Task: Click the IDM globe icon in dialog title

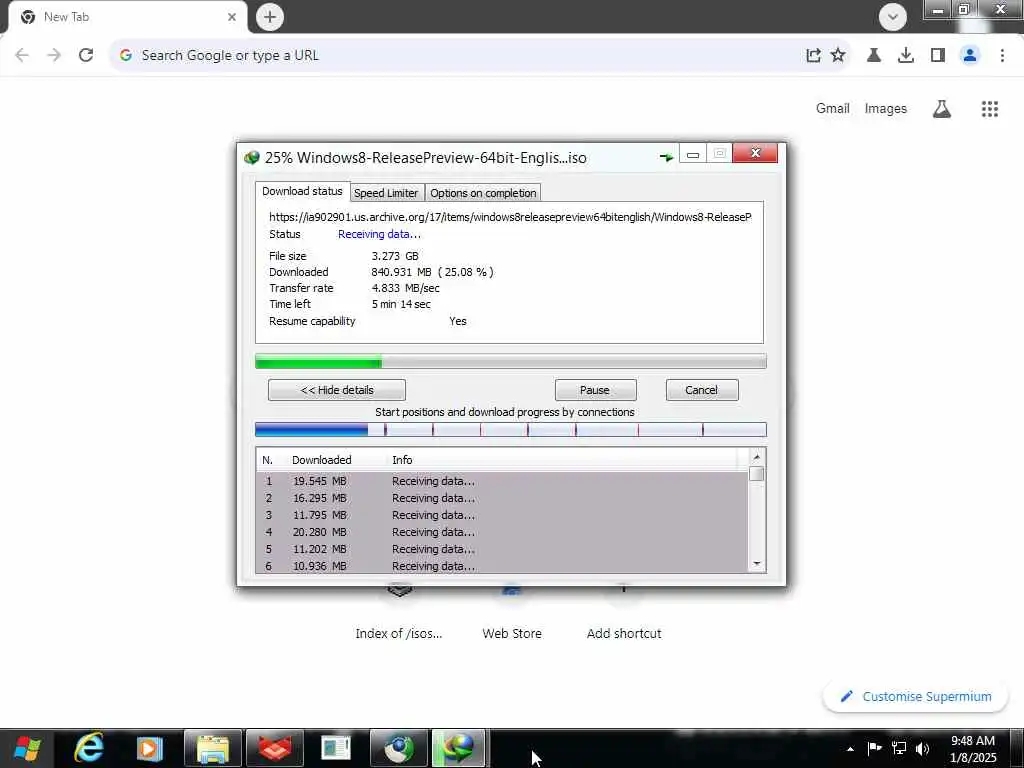Action: coord(251,157)
